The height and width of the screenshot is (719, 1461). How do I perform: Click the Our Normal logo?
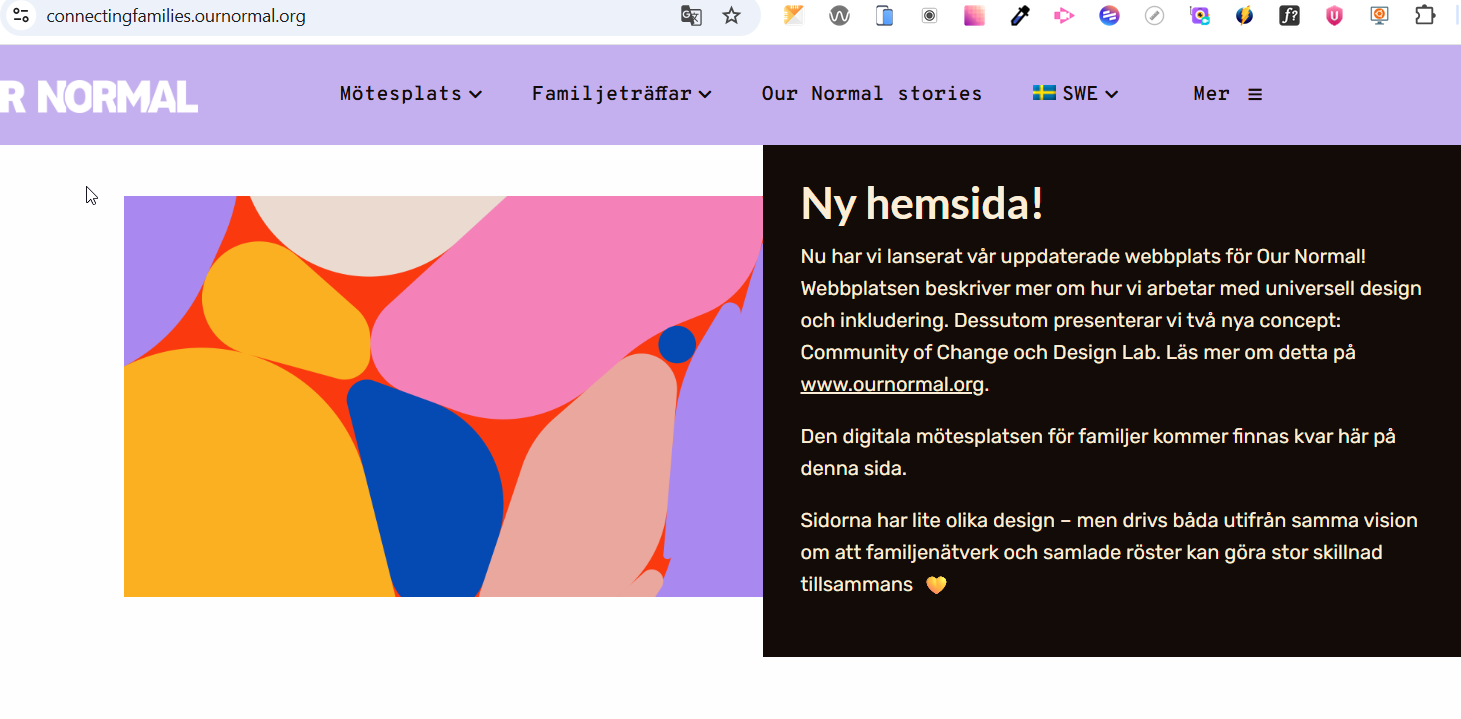[x=99, y=97]
